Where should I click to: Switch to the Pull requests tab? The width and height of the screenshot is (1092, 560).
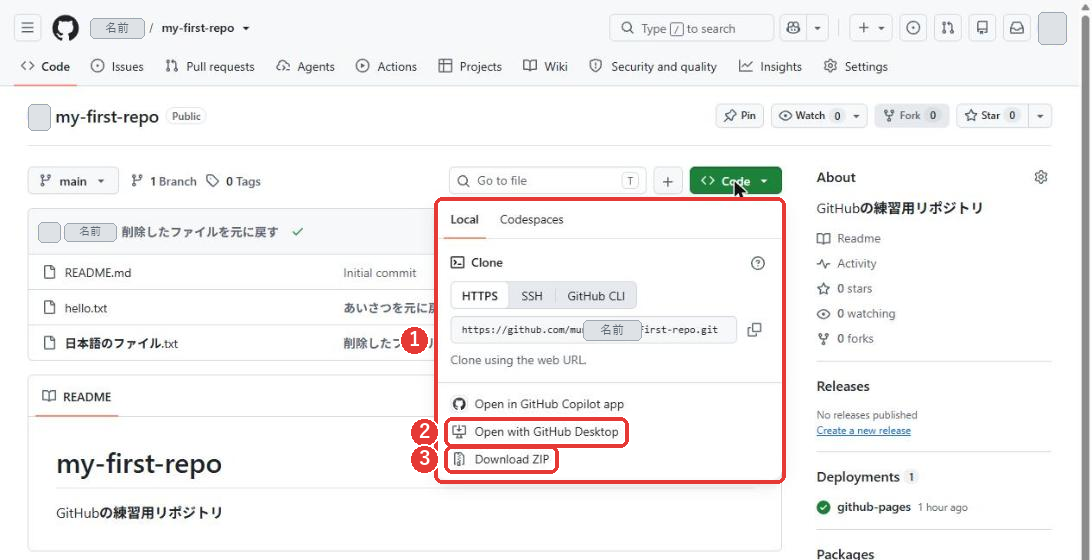(x=210, y=66)
